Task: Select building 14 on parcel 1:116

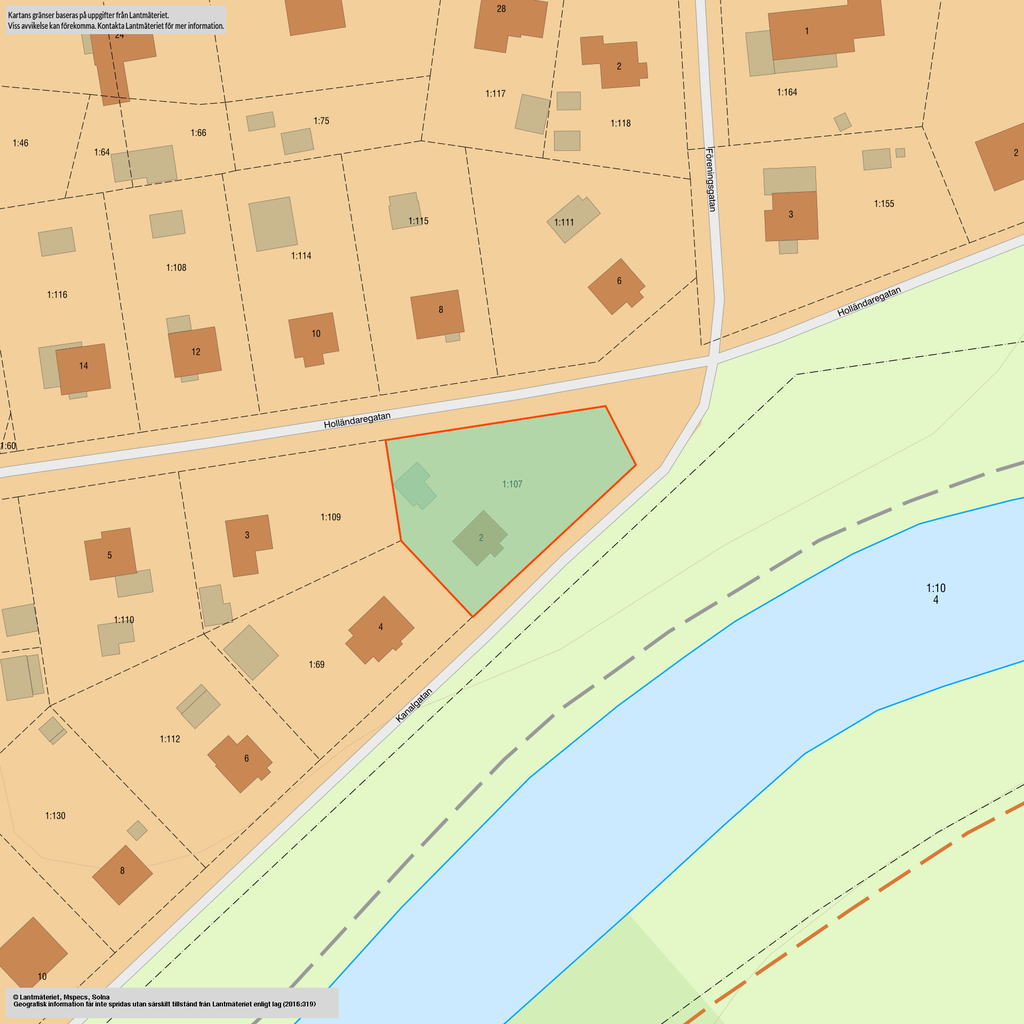Action: coord(83,366)
